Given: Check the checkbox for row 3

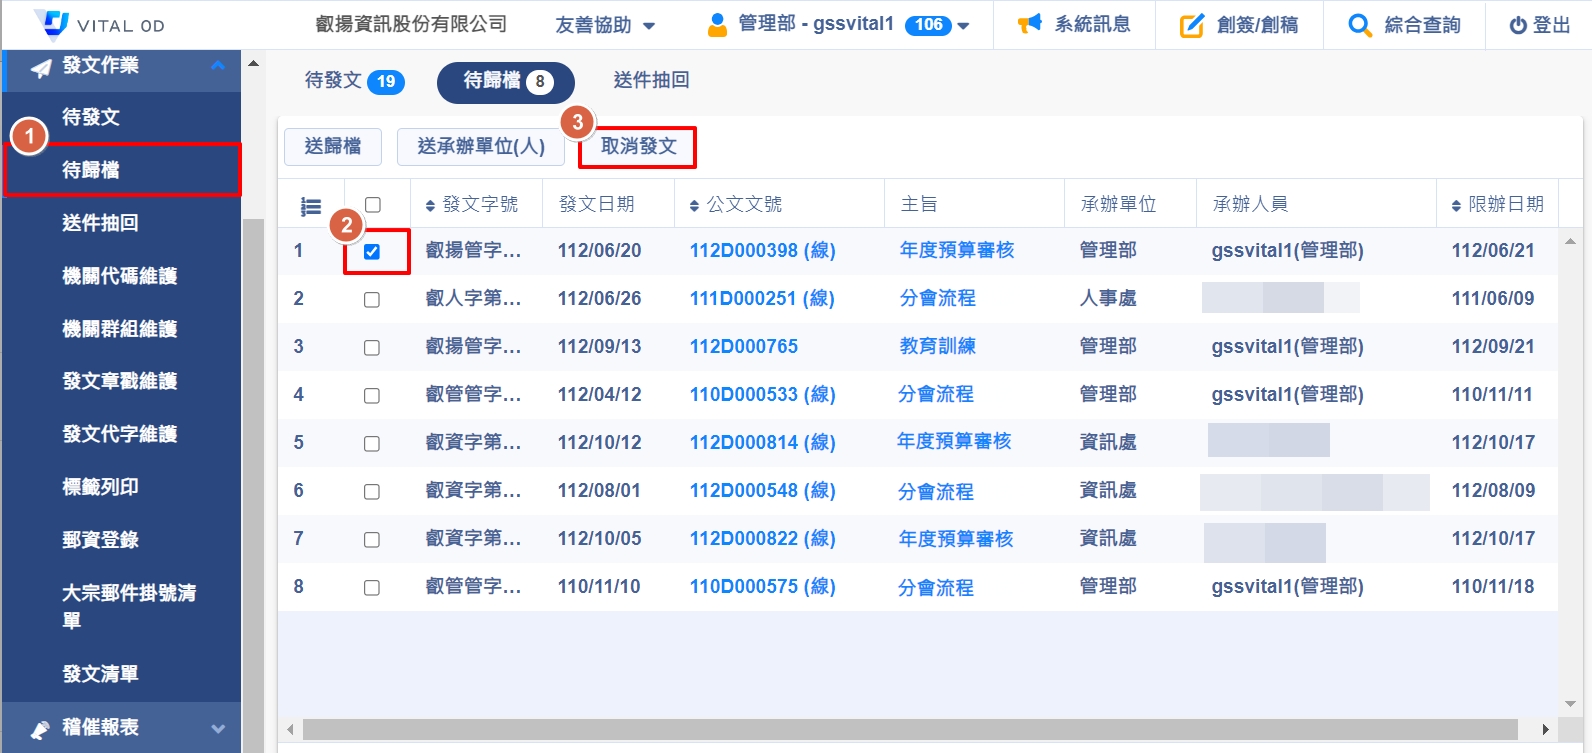Looking at the screenshot, I should [372, 348].
